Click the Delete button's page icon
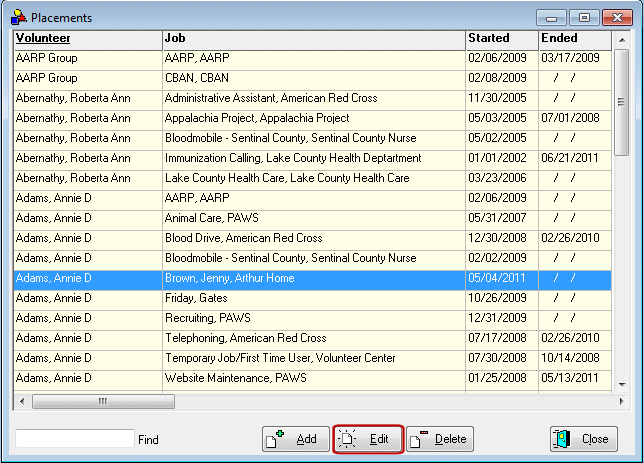 tap(419, 439)
